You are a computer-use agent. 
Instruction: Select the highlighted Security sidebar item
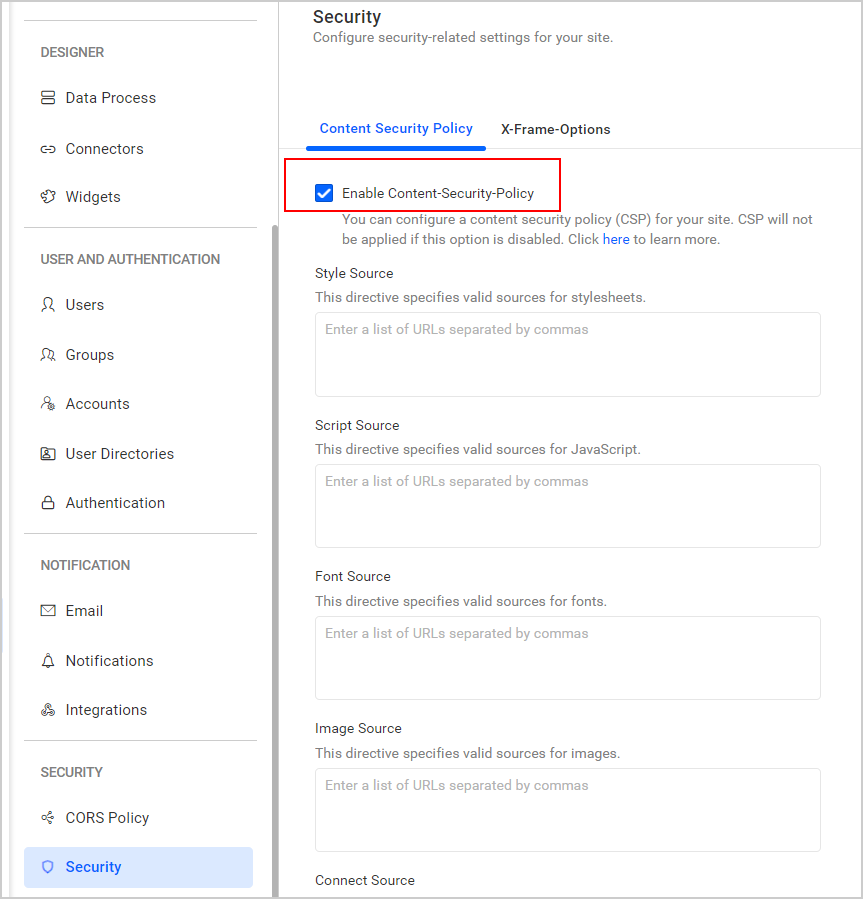click(93, 866)
